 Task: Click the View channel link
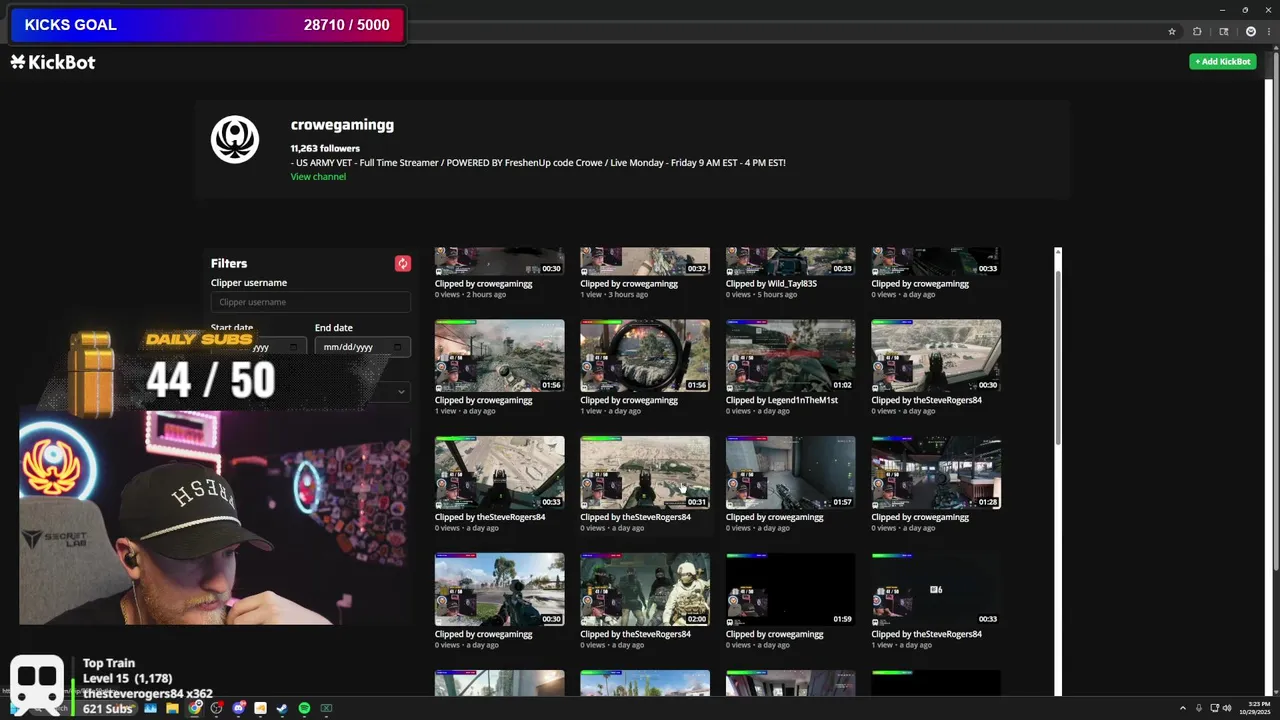318,176
